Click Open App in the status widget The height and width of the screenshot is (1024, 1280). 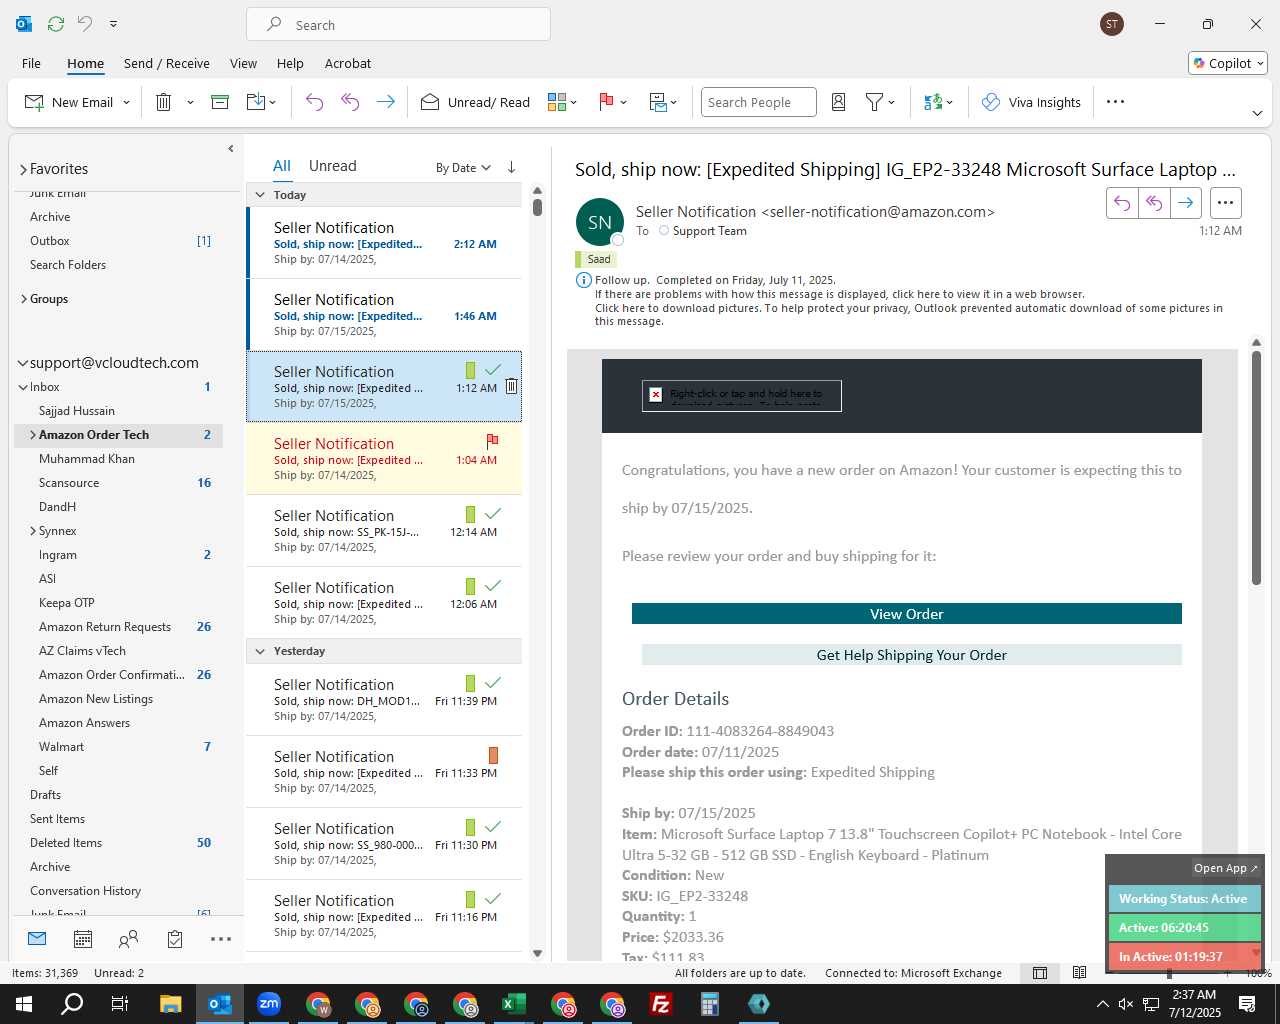click(1225, 868)
